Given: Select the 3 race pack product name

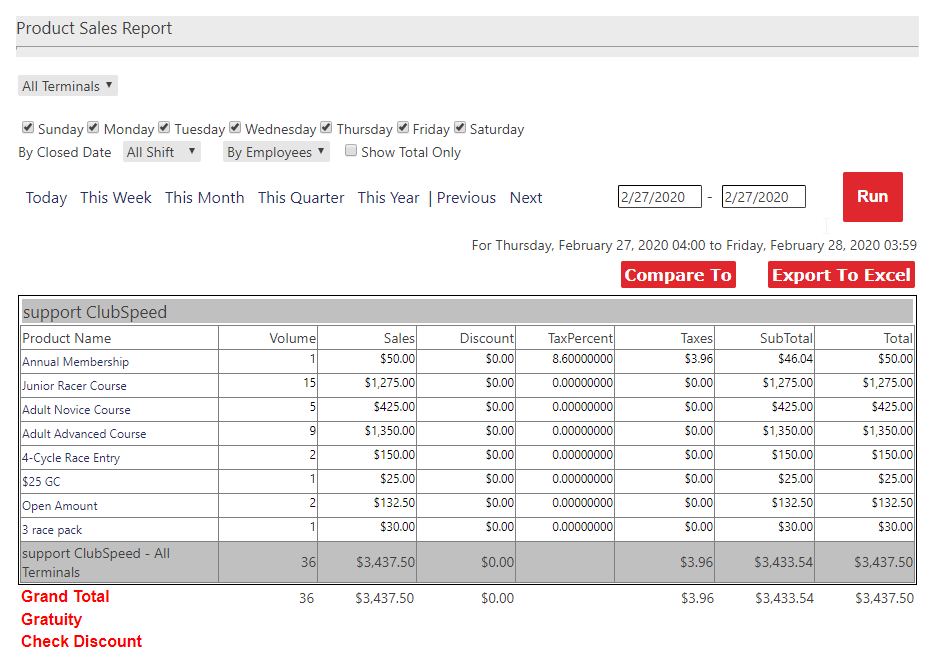Looking at the screenshot, I should (52, 529).
